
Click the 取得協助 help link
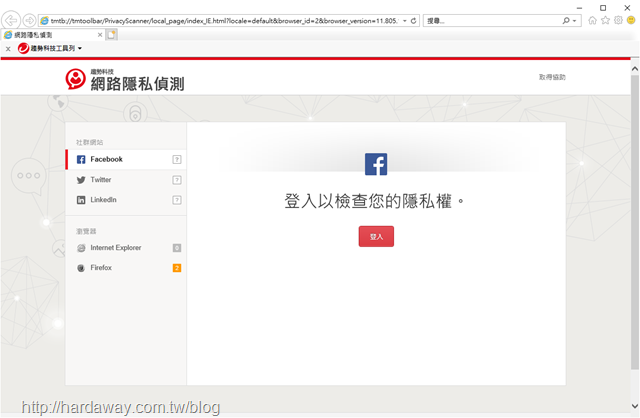552,77
